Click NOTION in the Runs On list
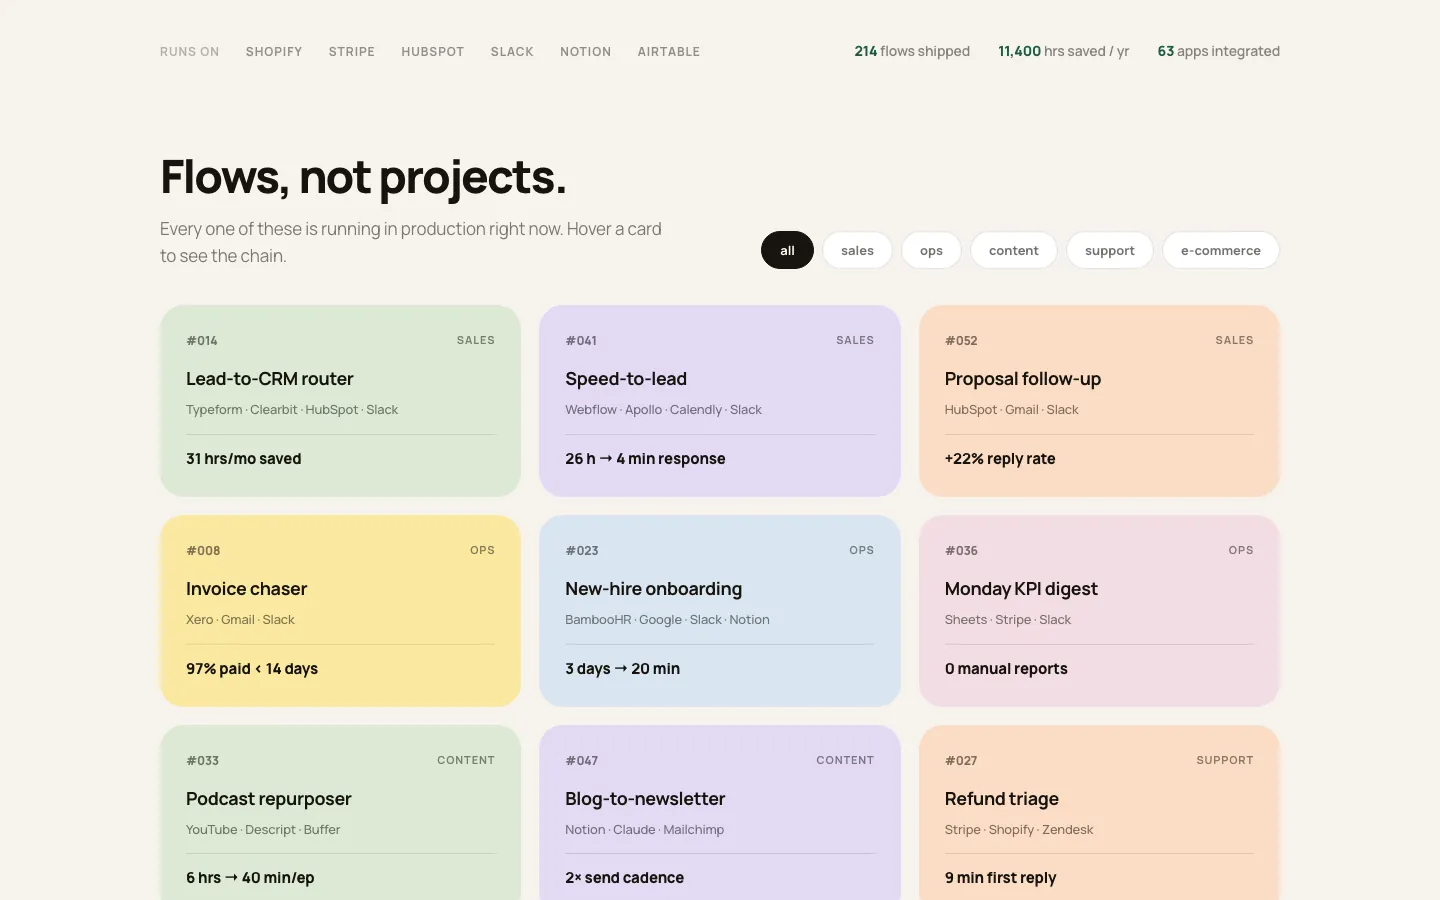The height and width of the screenshot is (900, 1440). pos(585,52)
